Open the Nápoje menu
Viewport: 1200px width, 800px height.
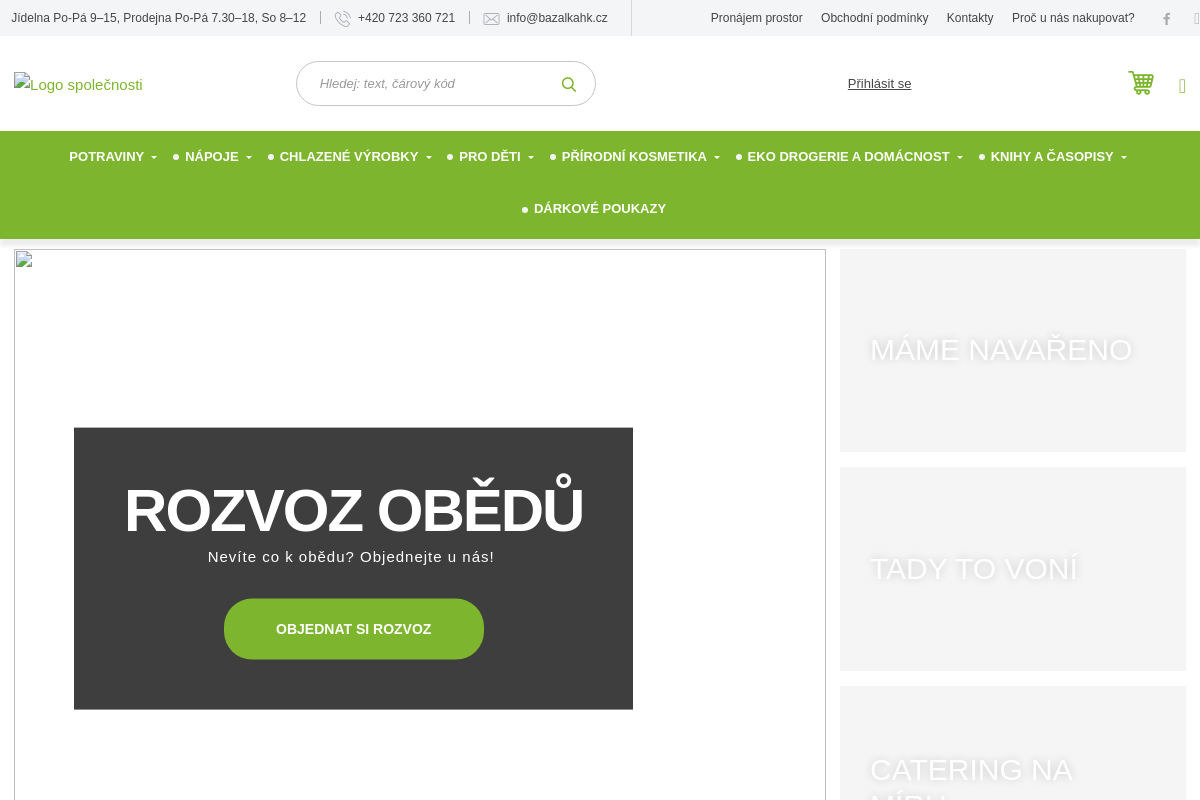pyautogui.click(x=218, y=157)
